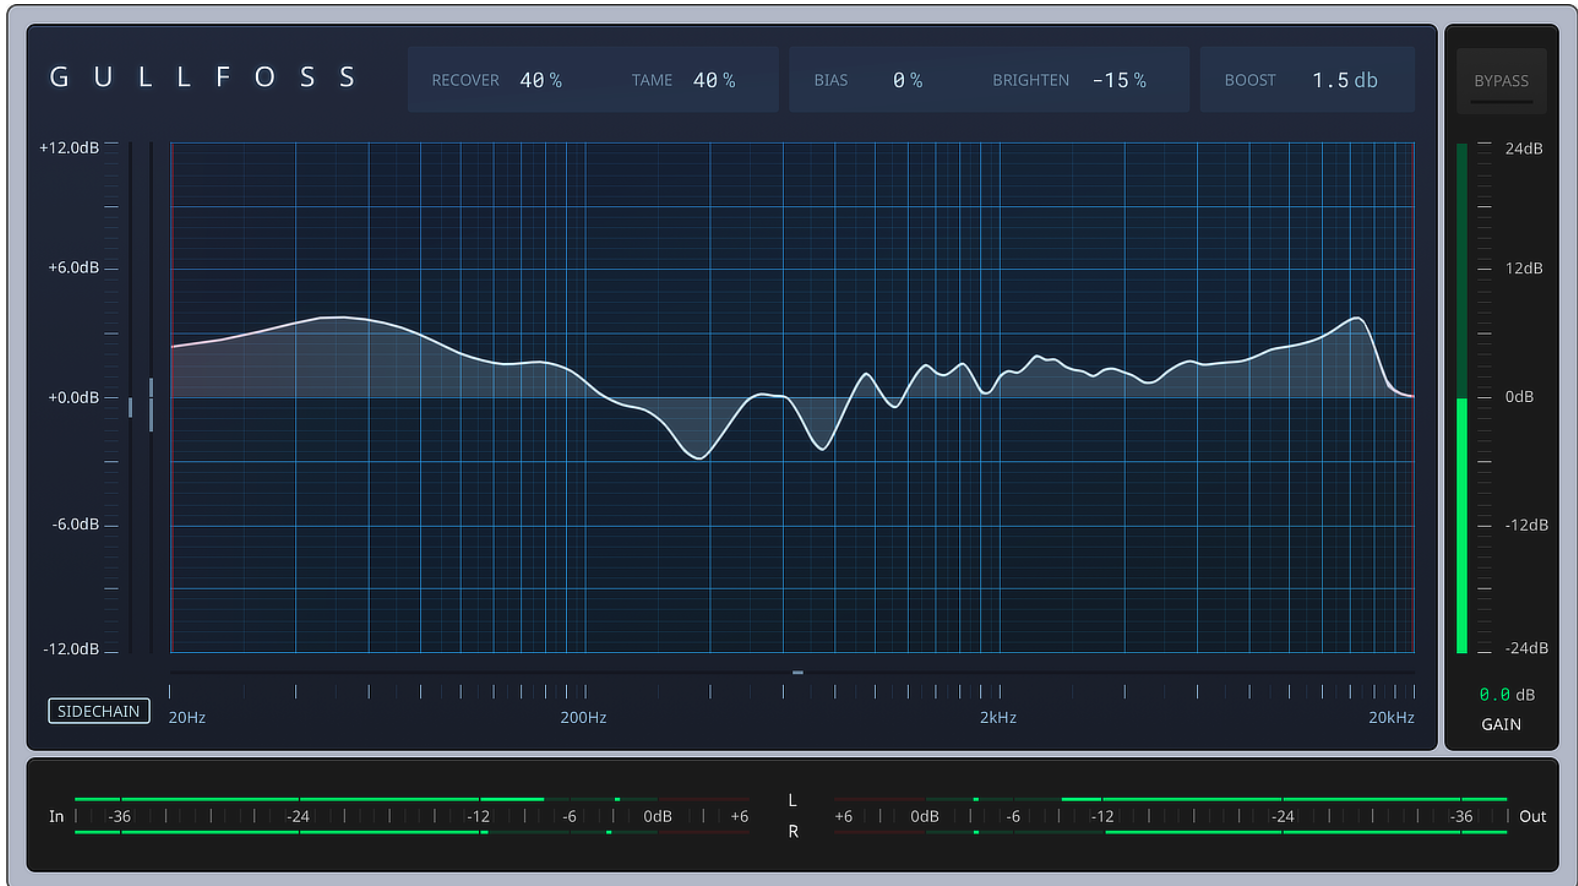Click the RECOVER value 40 %
Screen dimensions: 1578x886
coord(541,80)
